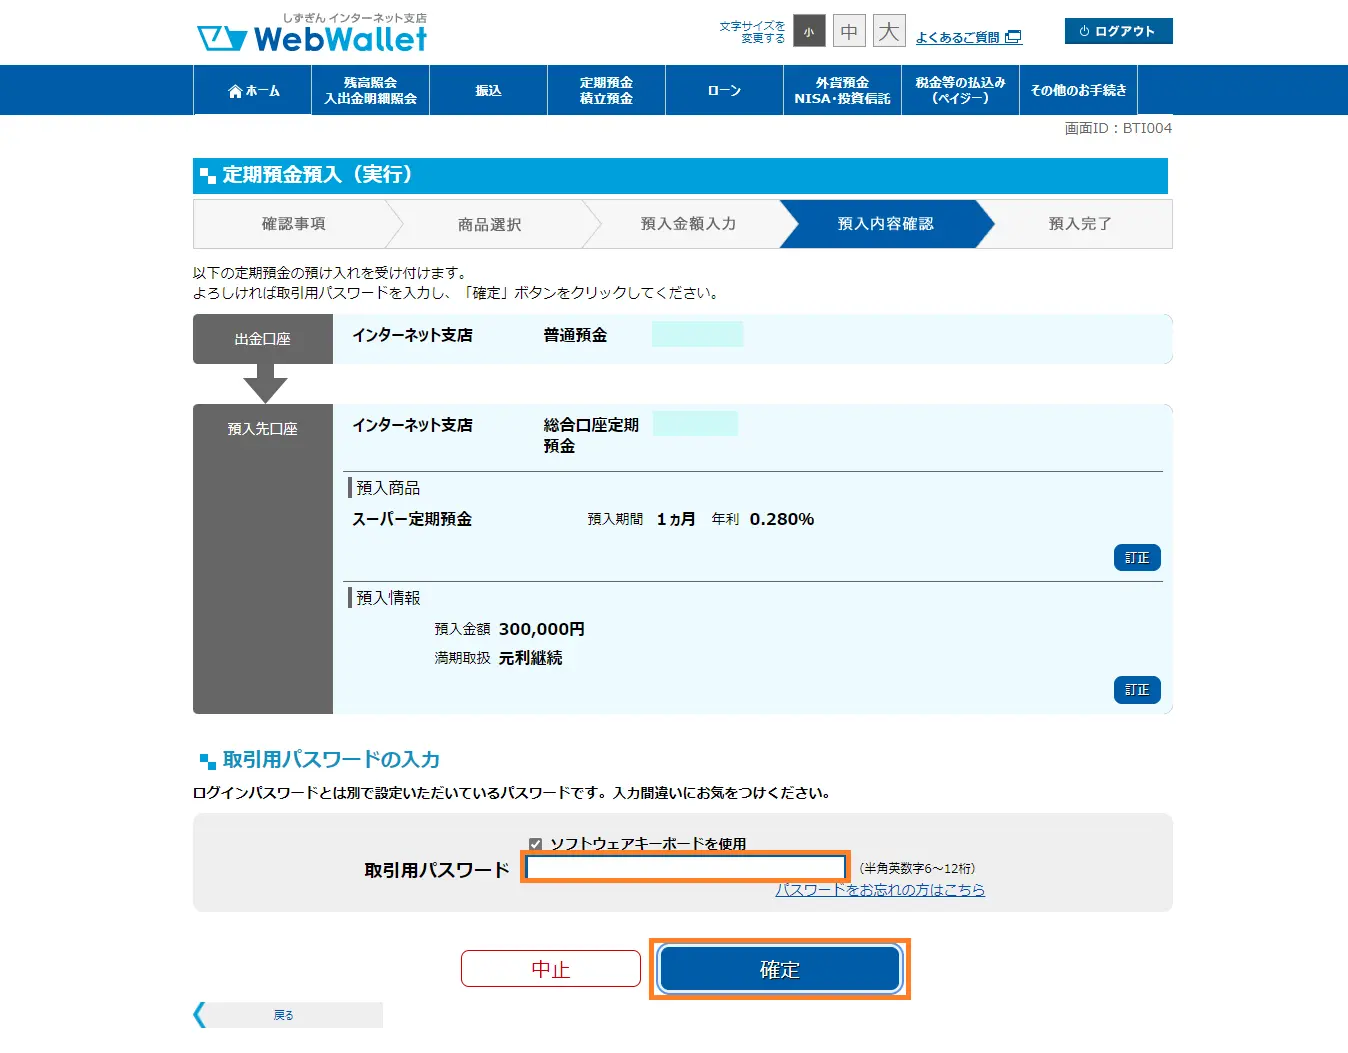Open the ローン menu

pos(724,91)
